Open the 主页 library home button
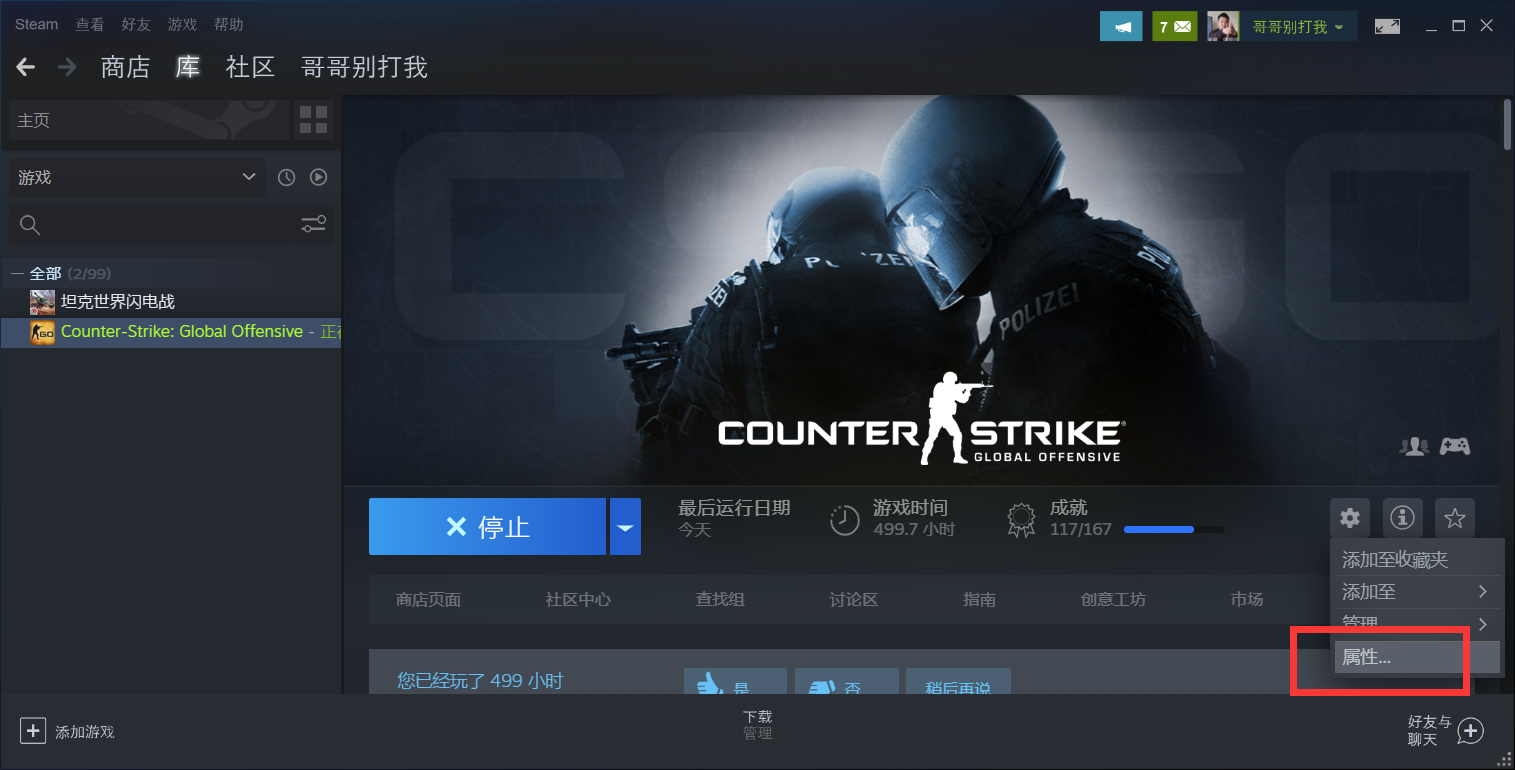The height and width of the screenshot is (770, 1515). tap(150, 120)
